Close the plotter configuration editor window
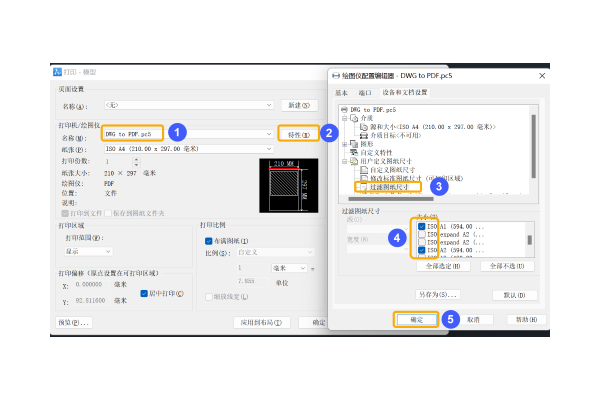 (x=542, y=76)
